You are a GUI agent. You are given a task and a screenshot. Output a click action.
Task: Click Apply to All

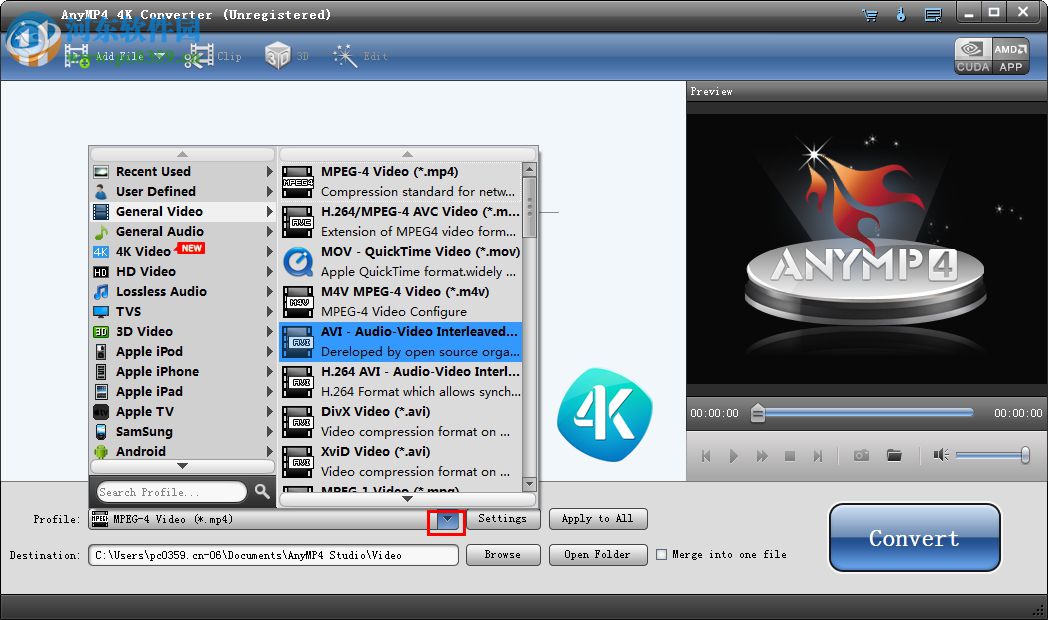(x=597, y=518)
